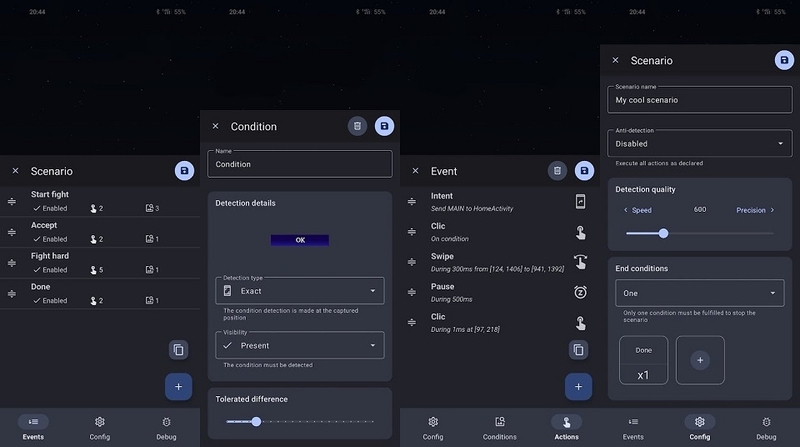The width and height of the screenshot is (800, 447).
Task: Open the Intent action phone icon
Action: coord(580,202)
